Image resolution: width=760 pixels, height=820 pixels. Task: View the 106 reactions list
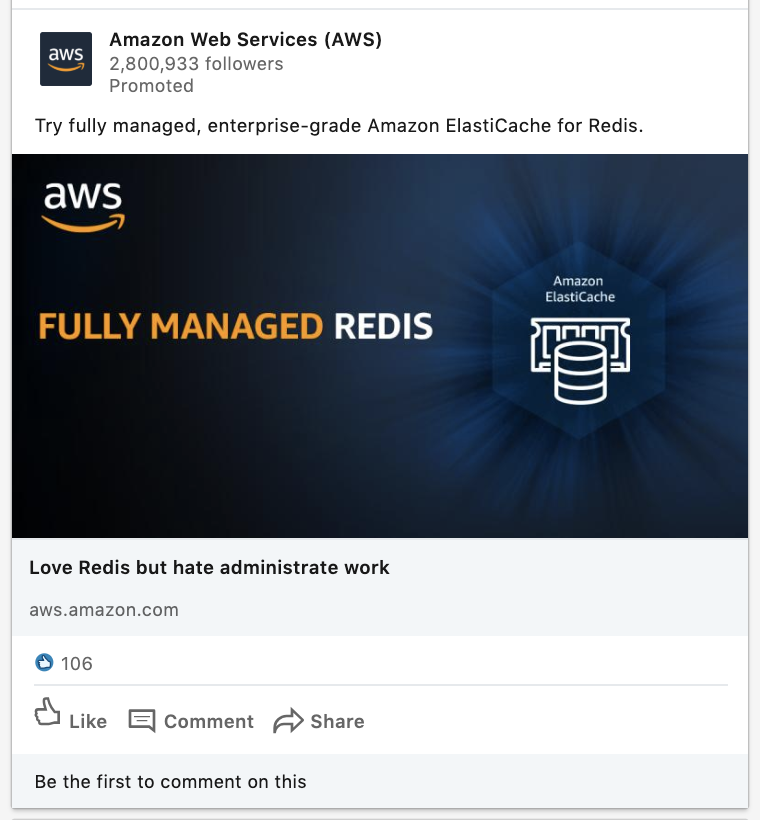click(75, 663)
